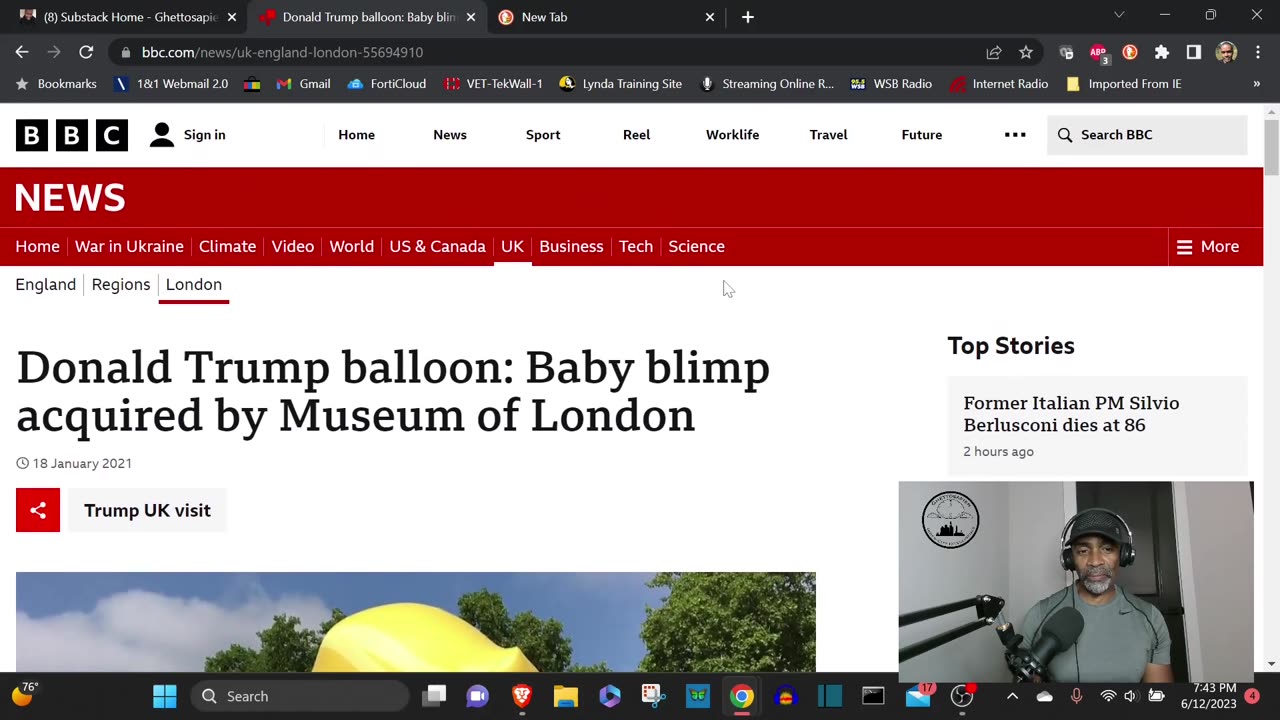Screen dimensions: 1280x720
Task: Go back to the previous page
Action: [22, 52]
